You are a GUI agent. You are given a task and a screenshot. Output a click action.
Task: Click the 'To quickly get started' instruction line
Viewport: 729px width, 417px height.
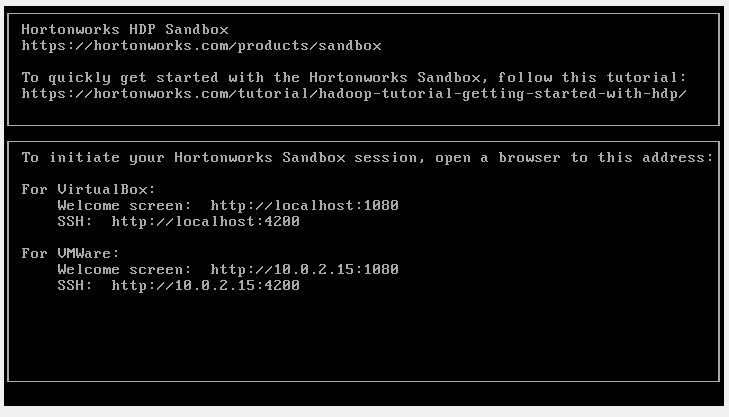point(354,77)
